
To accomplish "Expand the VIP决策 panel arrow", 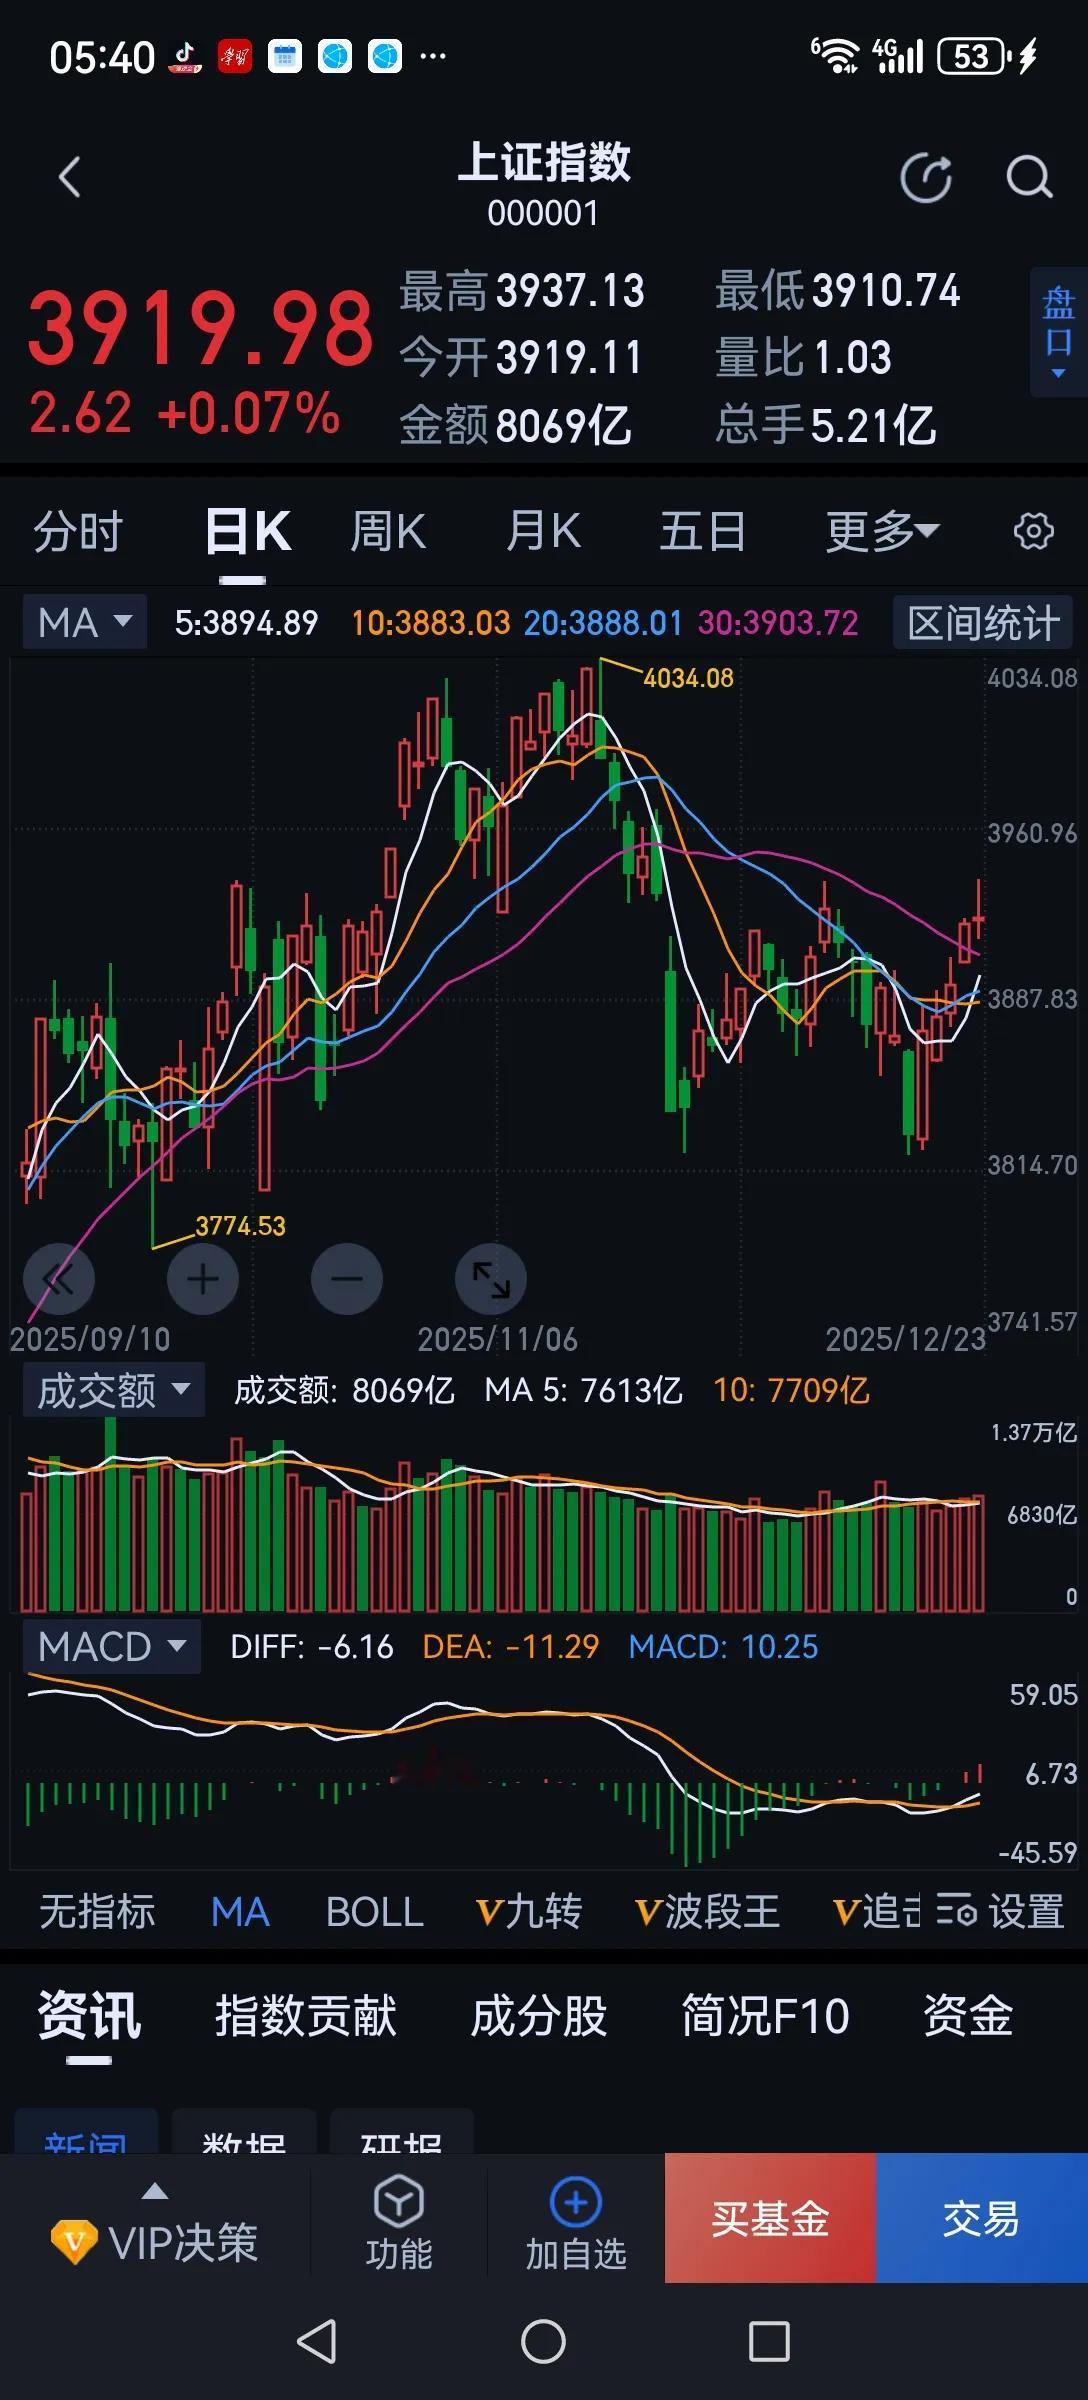I will pyautogui.click(x=155, y=2191).
